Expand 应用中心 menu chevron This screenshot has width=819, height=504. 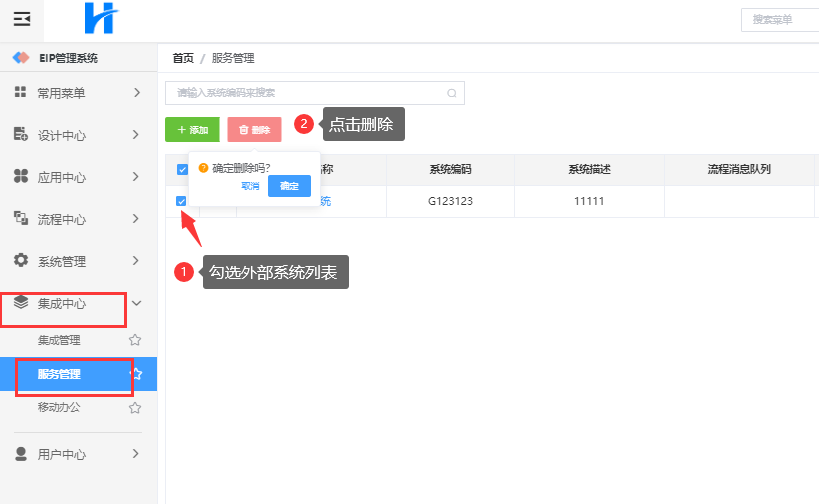tap(136, 177)
